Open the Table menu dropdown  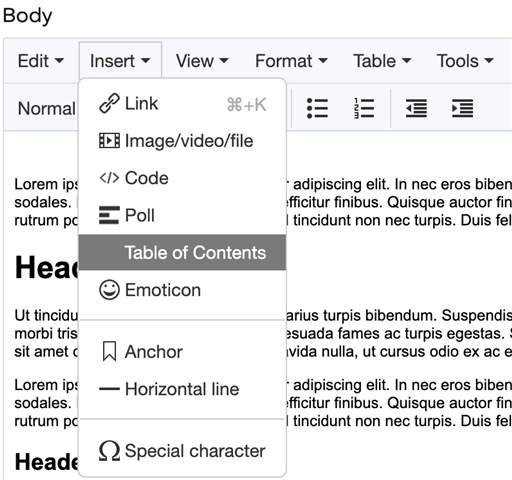[x=382, y=61]
